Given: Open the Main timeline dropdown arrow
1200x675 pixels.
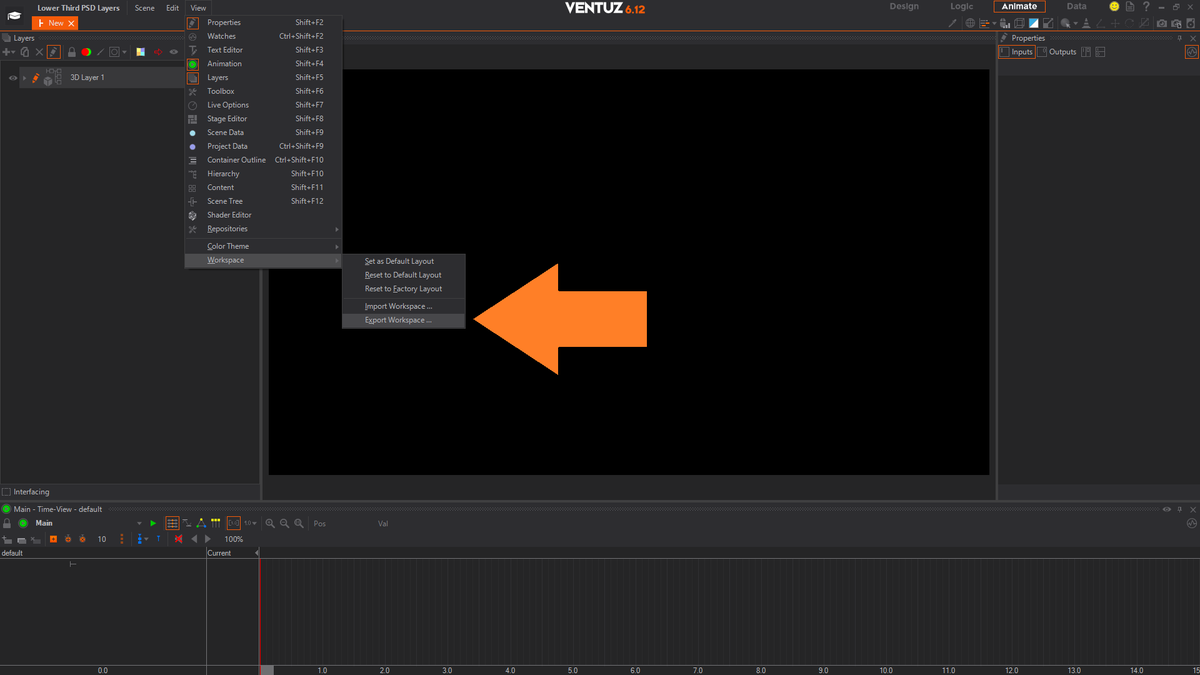Looking at the screenshot, I should tap(139, 523).
